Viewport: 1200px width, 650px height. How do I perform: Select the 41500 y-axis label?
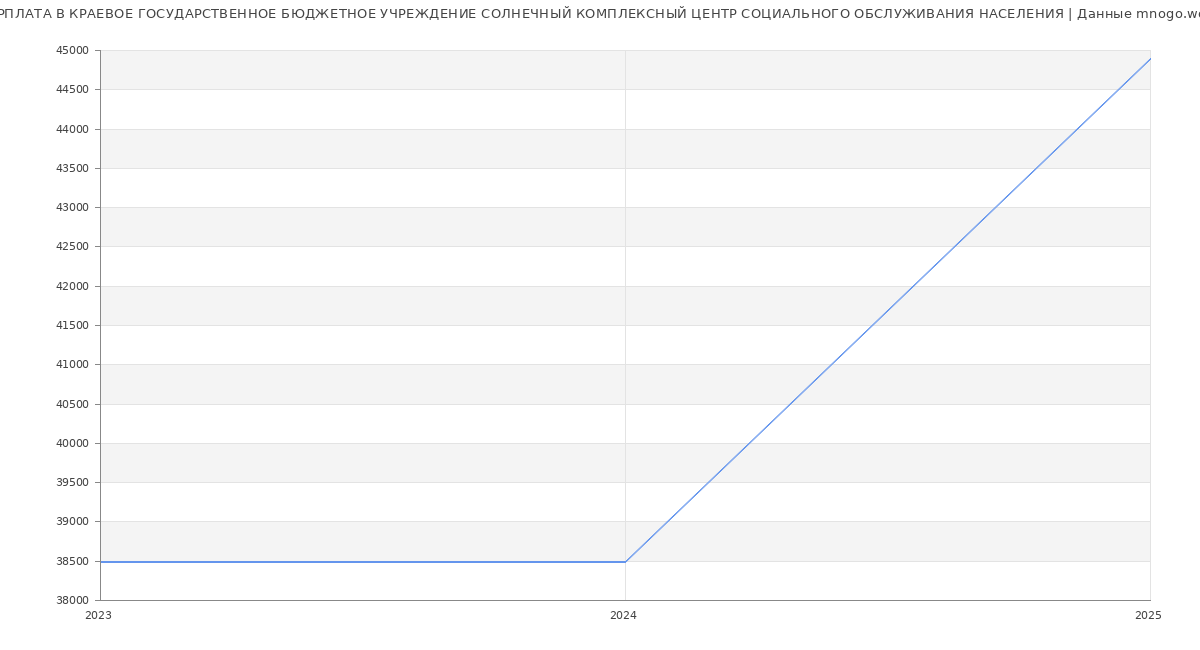(73, 325)
